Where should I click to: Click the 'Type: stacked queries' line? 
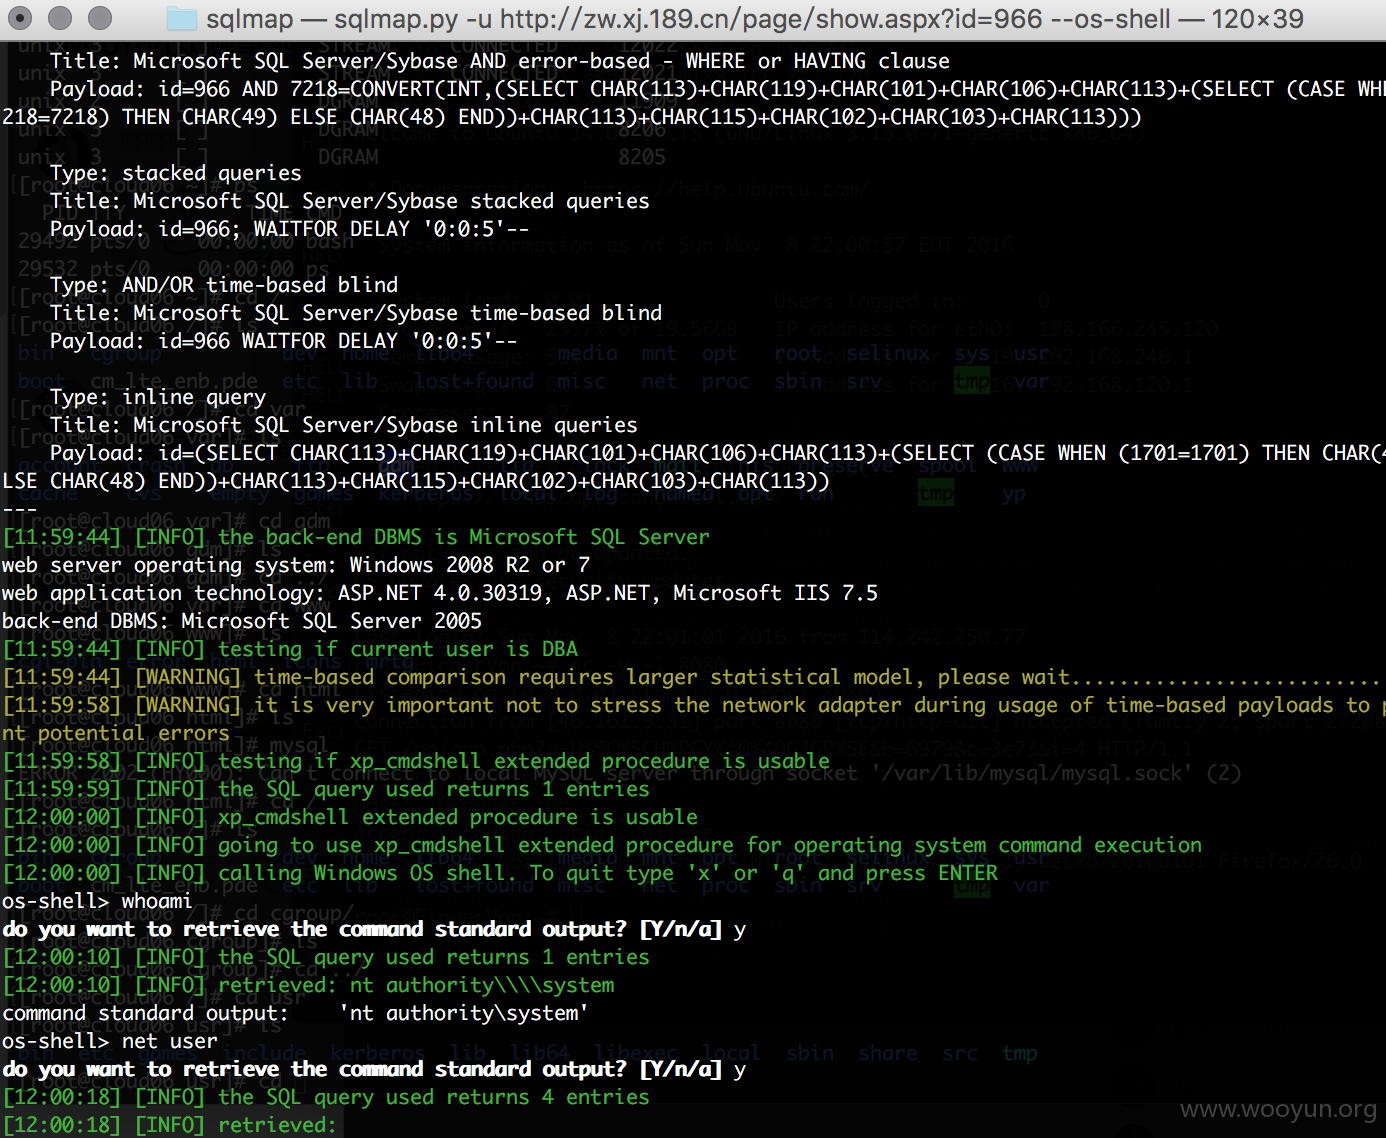pos(175,173)
